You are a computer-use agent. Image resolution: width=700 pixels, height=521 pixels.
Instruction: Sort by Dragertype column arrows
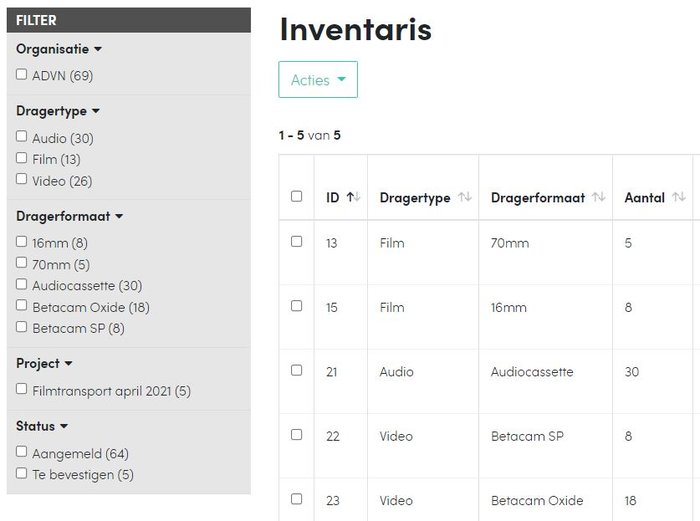465,197
